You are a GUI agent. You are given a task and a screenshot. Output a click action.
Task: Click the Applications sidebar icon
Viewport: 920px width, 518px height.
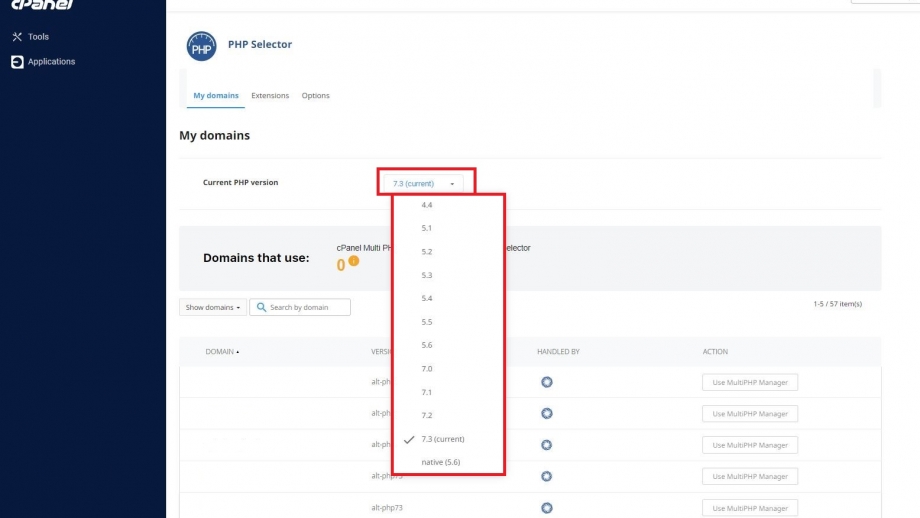[17, 62]
